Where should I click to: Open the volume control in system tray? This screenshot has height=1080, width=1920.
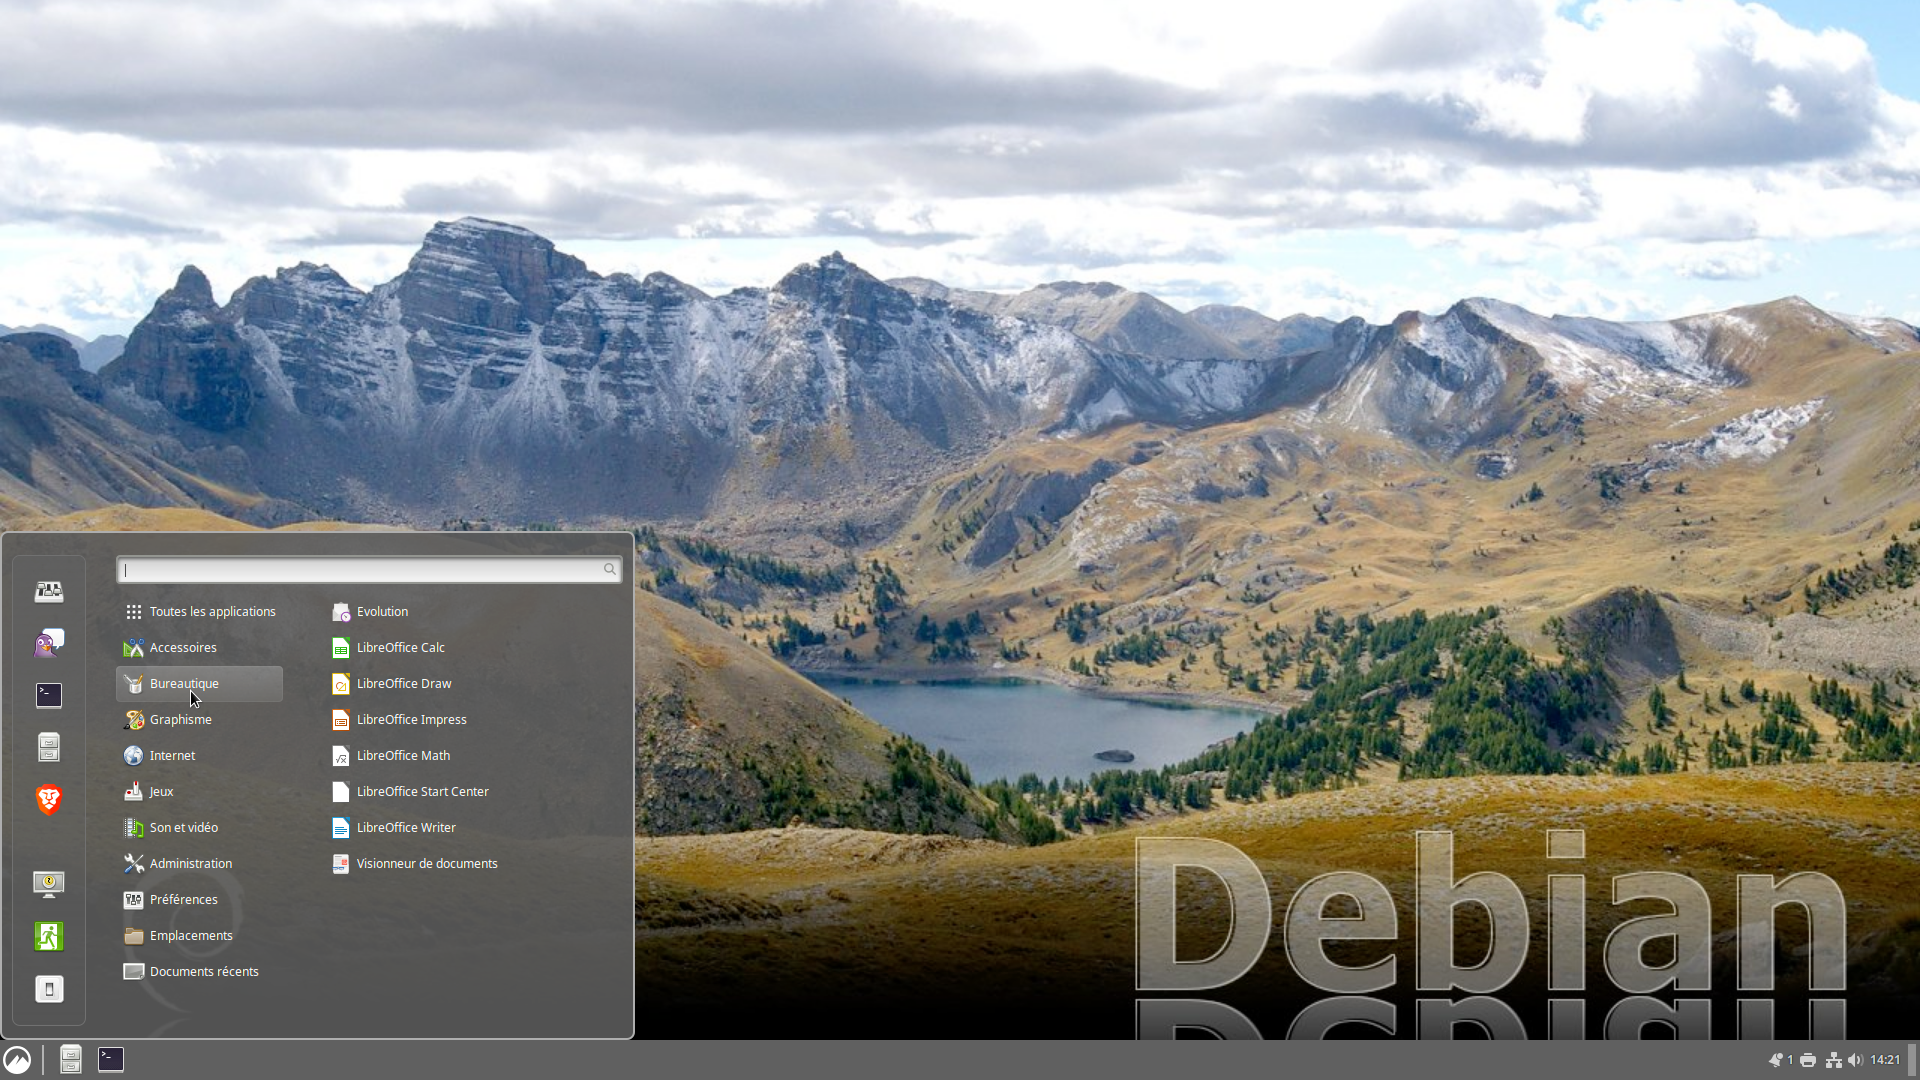click(1855, 1060)
